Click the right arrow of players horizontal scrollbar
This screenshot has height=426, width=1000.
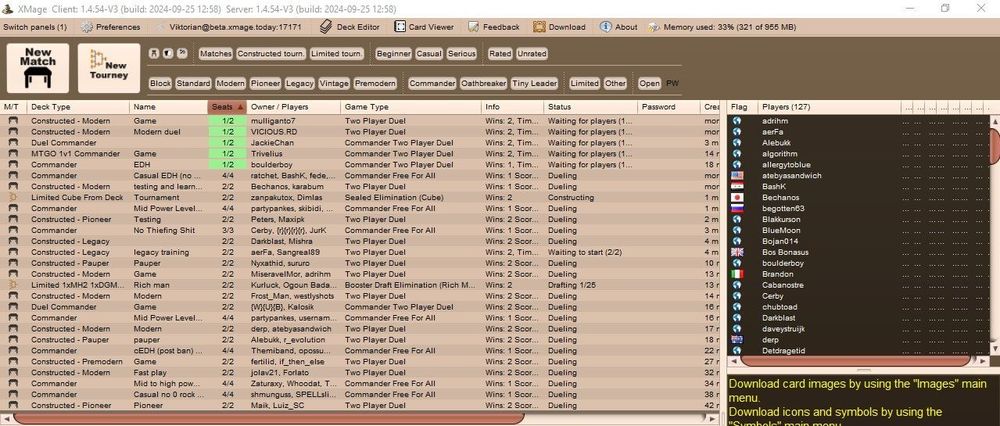click(x=983, y=361)
